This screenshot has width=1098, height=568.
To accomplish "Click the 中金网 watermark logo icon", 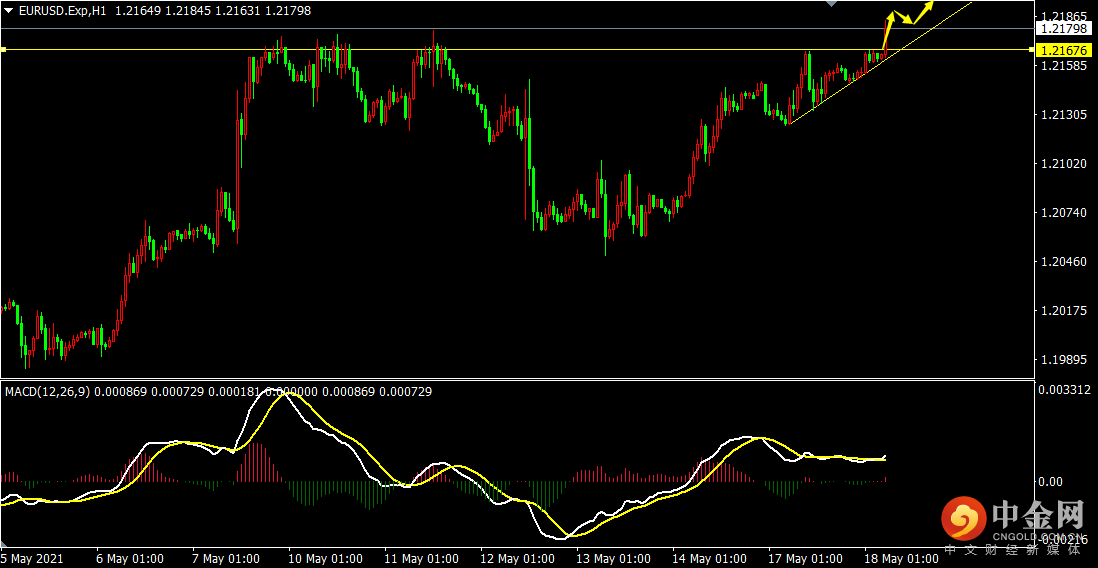I will pyautogui.click(x=964, y=519).
